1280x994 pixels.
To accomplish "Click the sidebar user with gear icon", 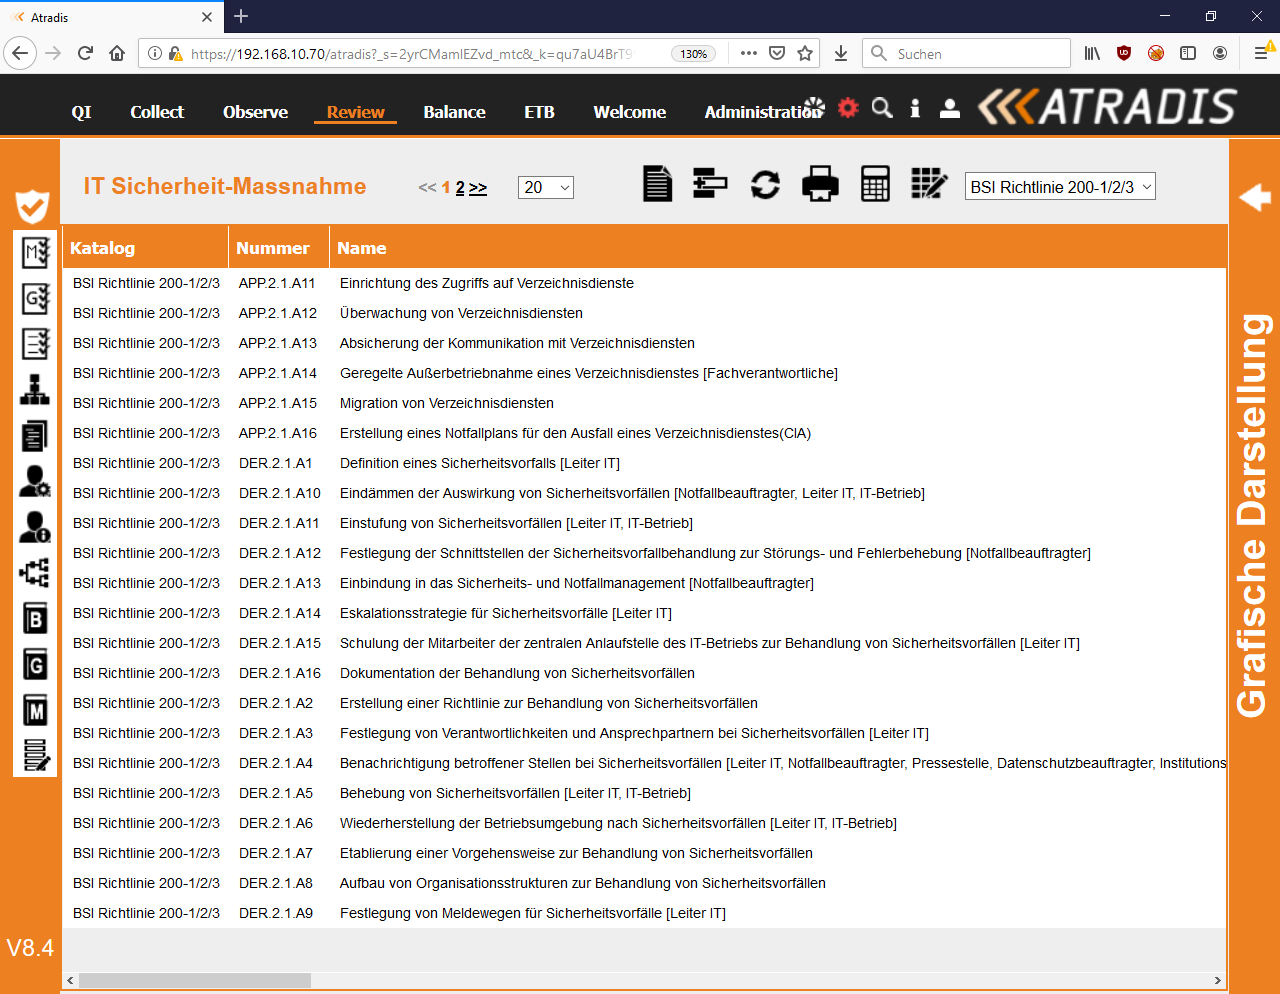I will (x=35, y=481).
